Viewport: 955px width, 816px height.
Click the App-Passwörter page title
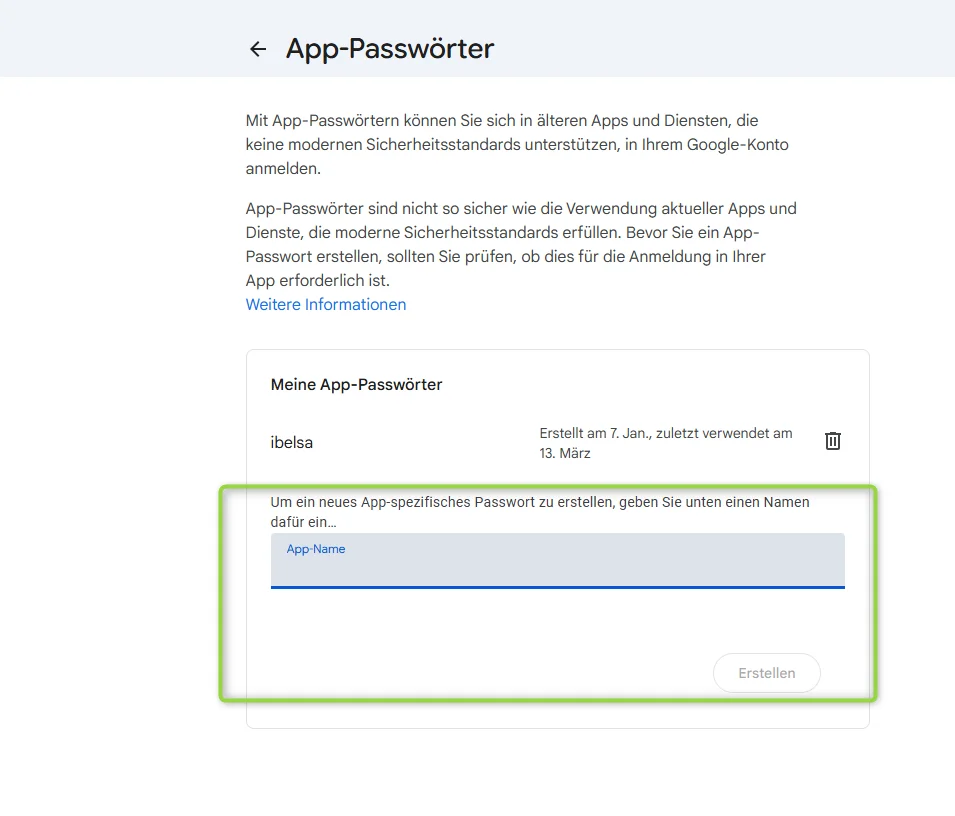pyautogui.click(x=390, y=49)
